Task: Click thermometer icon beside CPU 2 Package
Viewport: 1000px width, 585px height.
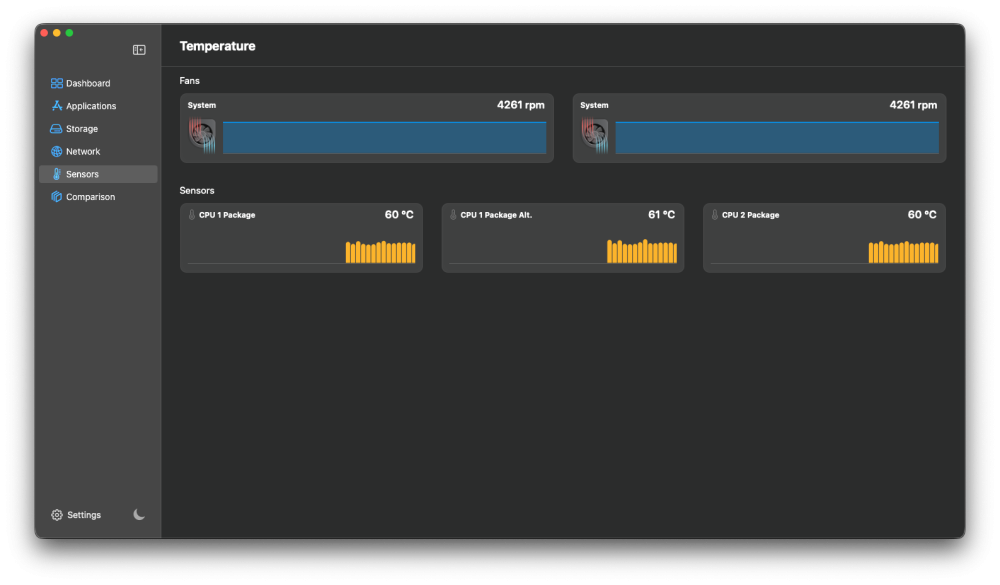Action: (x=714, y=215)
